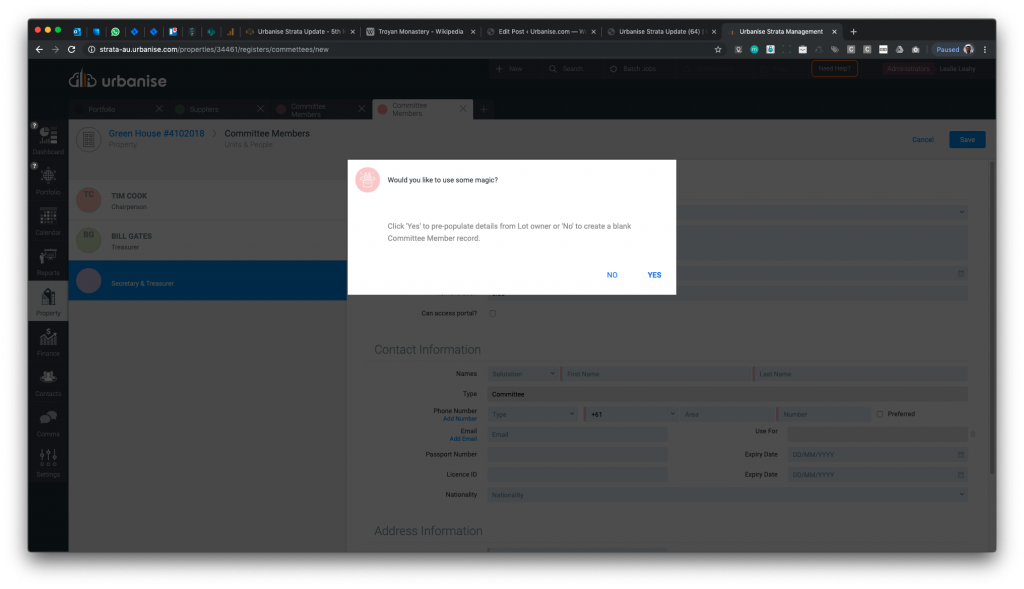Bookmark this page with the star icon
Viewport: 1024px width, 589px height.
click(x=718, y=49)
